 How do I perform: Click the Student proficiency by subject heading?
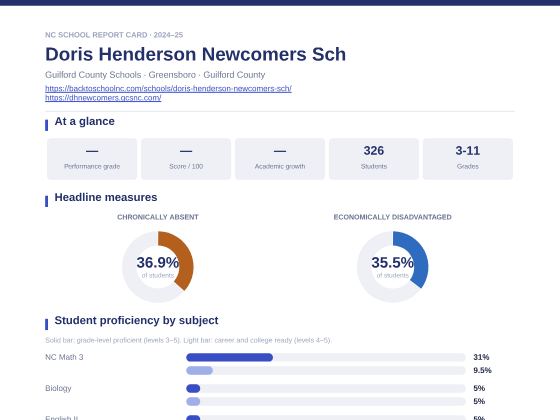[136, 320]
